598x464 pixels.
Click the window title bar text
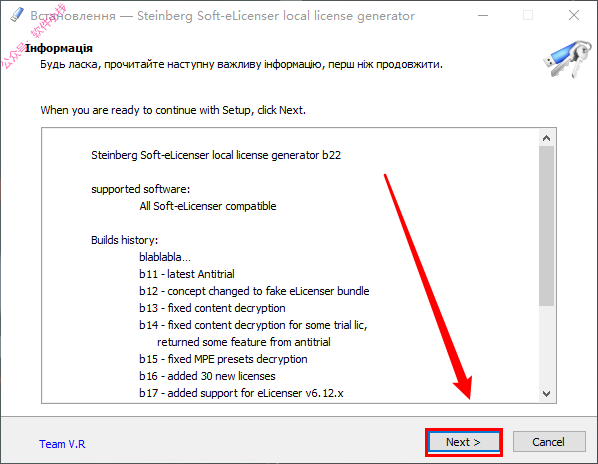point(222,16)
